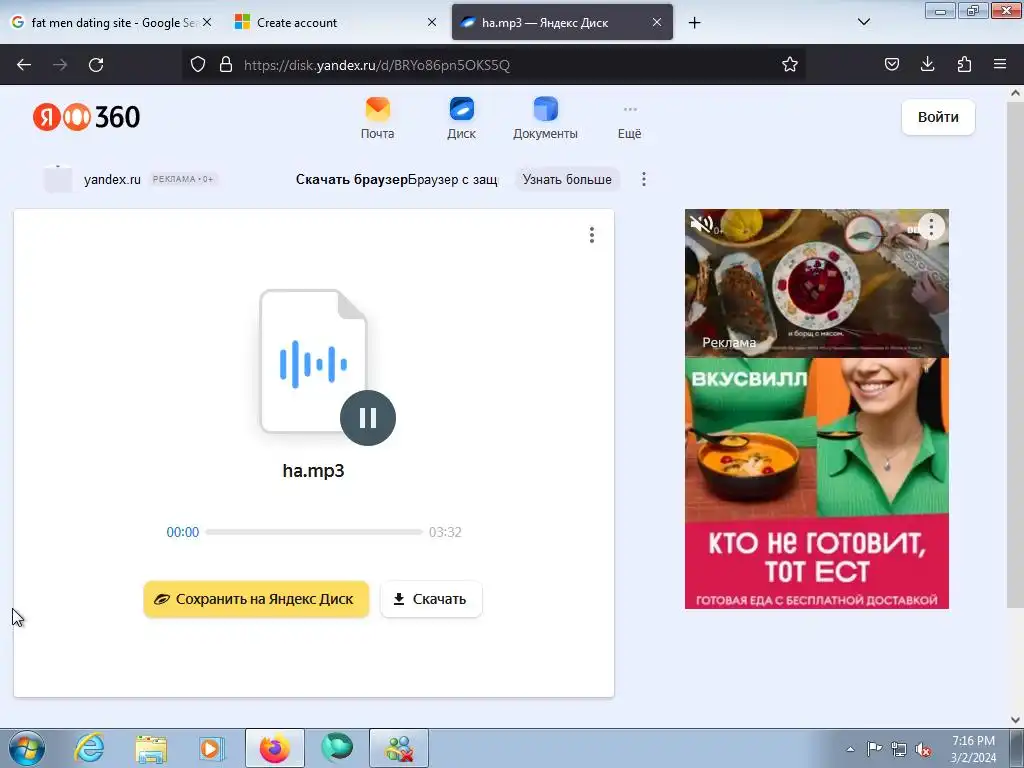Open the ad banner three-dot menu
Viewport: 1024px width, 768px height.
(x=644, y=179)
